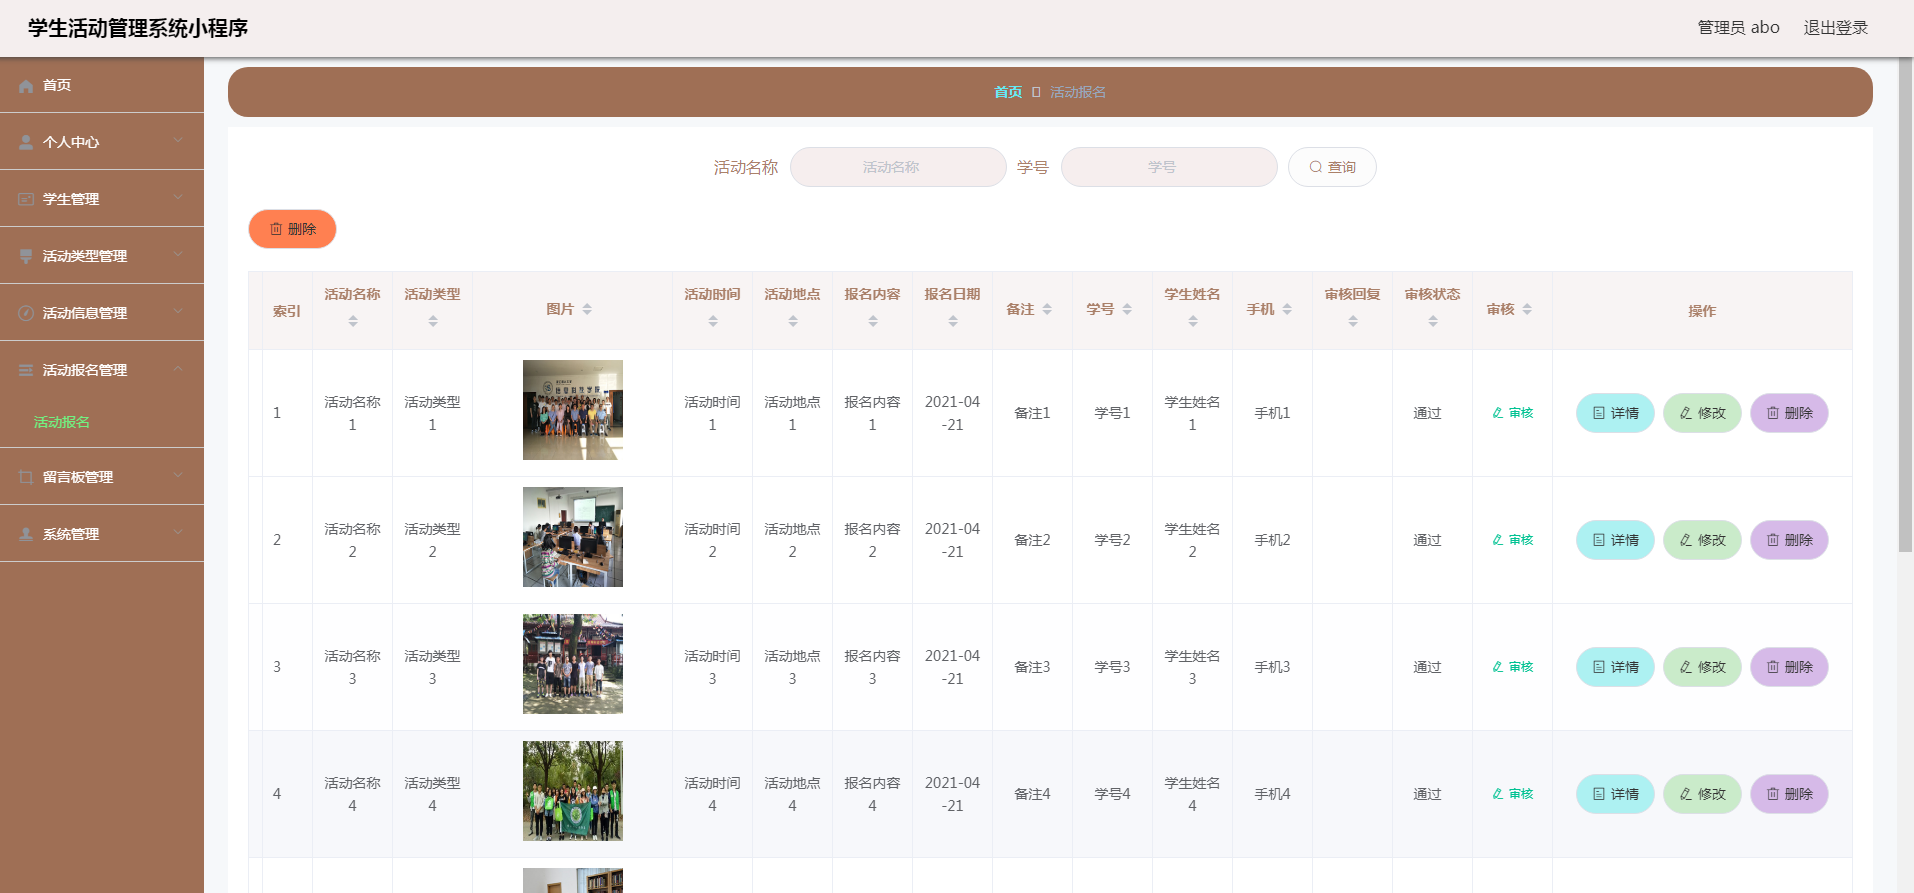This screenshot has height=893, width=1914.
Task: Collapse the 活动报名管理 chevron
Action: 178,369
